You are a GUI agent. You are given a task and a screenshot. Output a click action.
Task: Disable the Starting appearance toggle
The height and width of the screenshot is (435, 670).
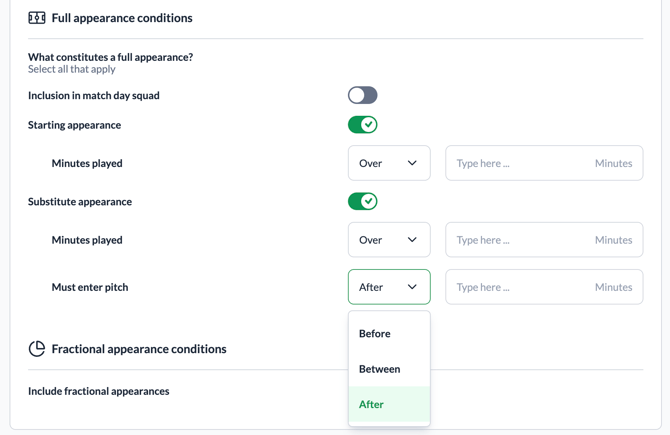pyautogui.click(x=362, y=125)
